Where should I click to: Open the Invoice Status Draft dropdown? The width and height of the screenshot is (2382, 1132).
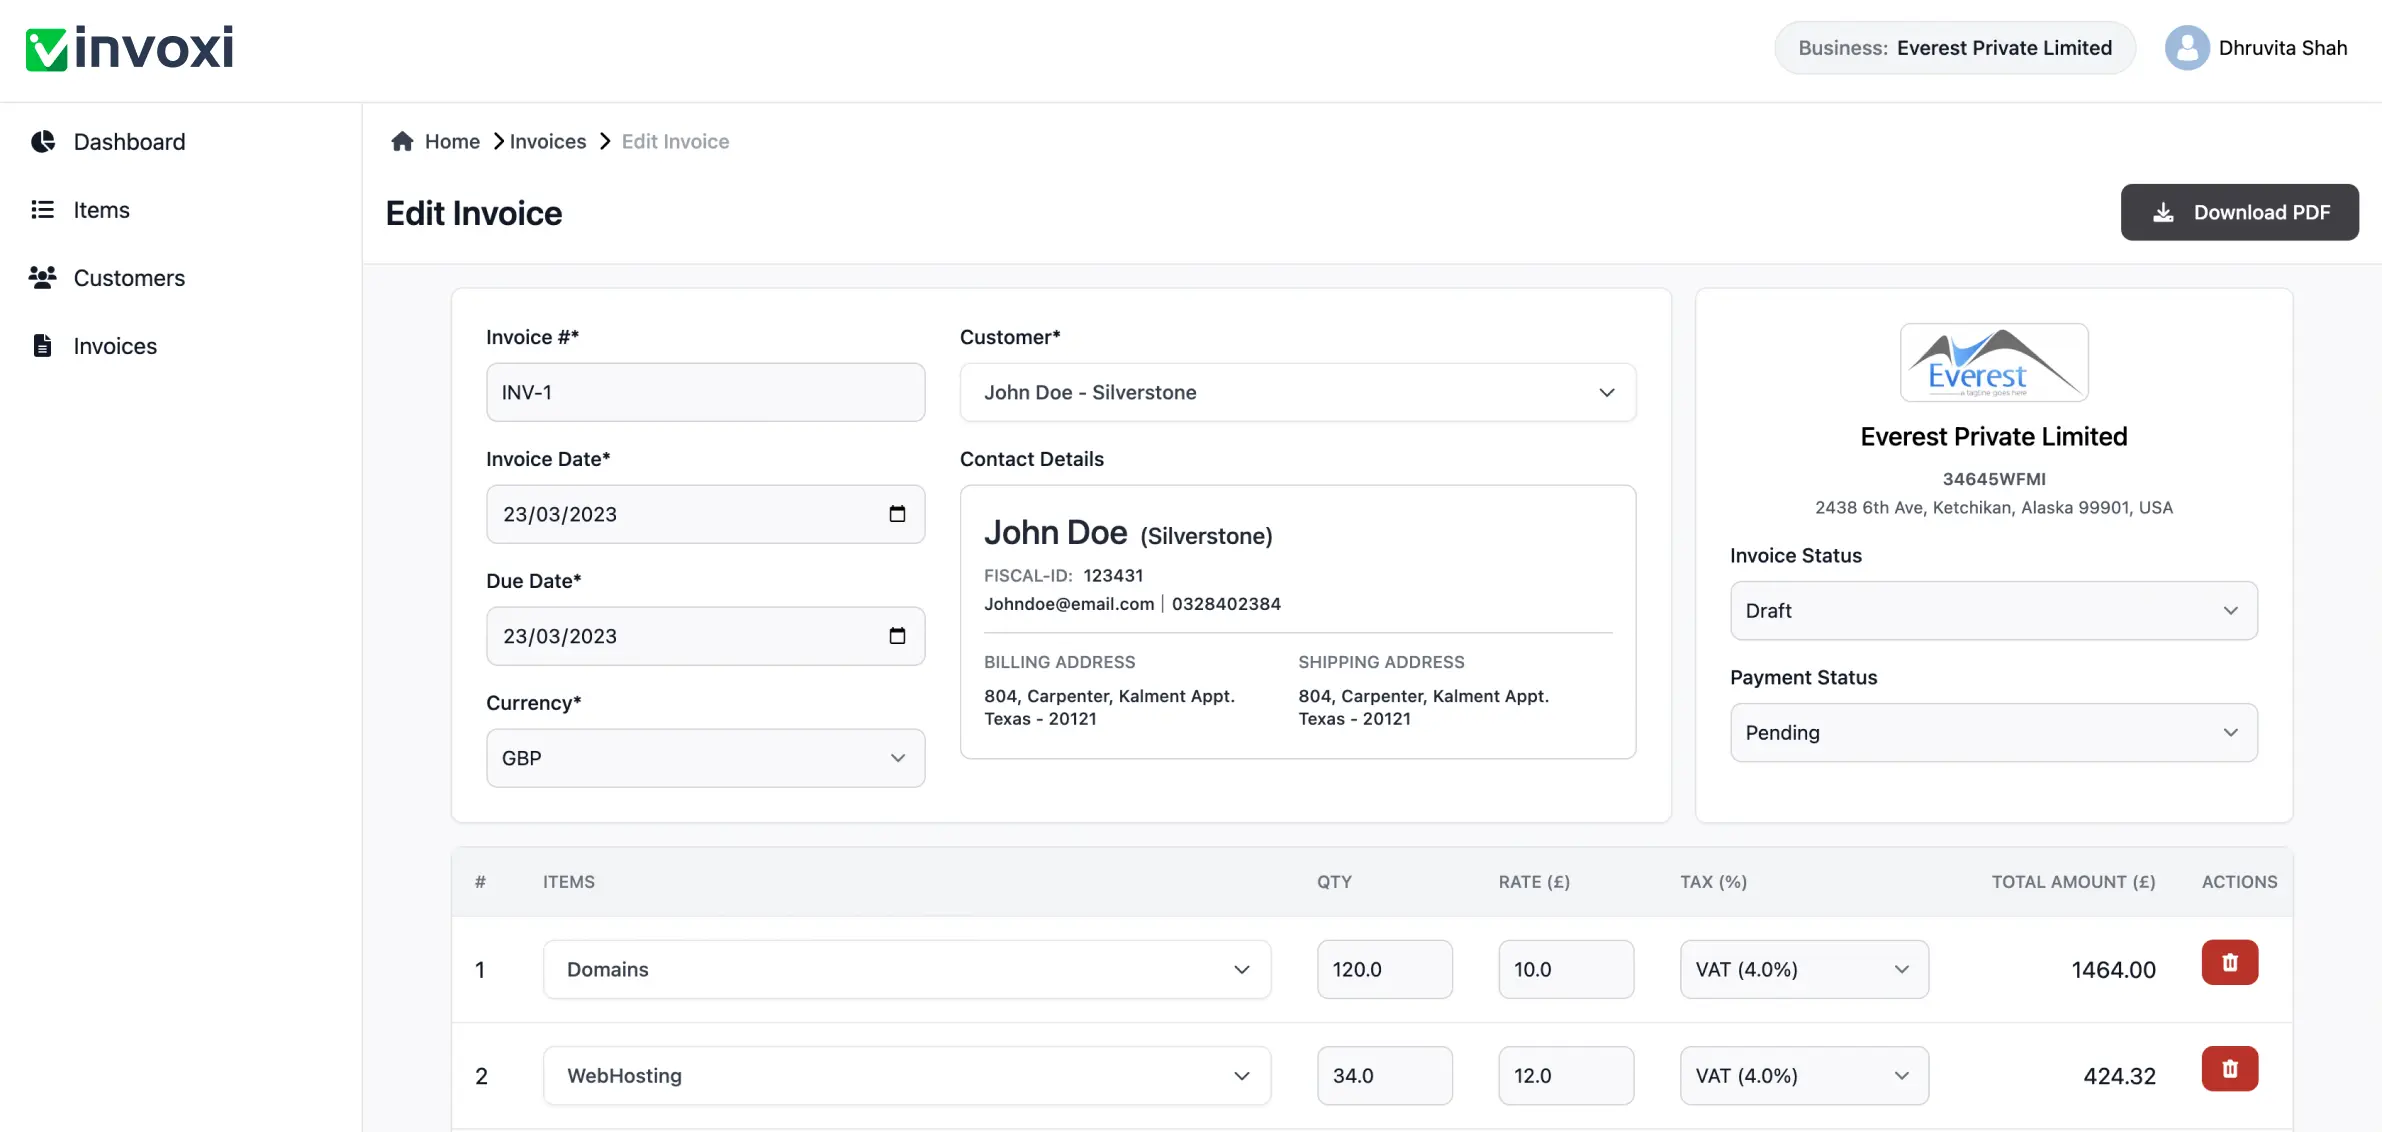click(1993, 610)
